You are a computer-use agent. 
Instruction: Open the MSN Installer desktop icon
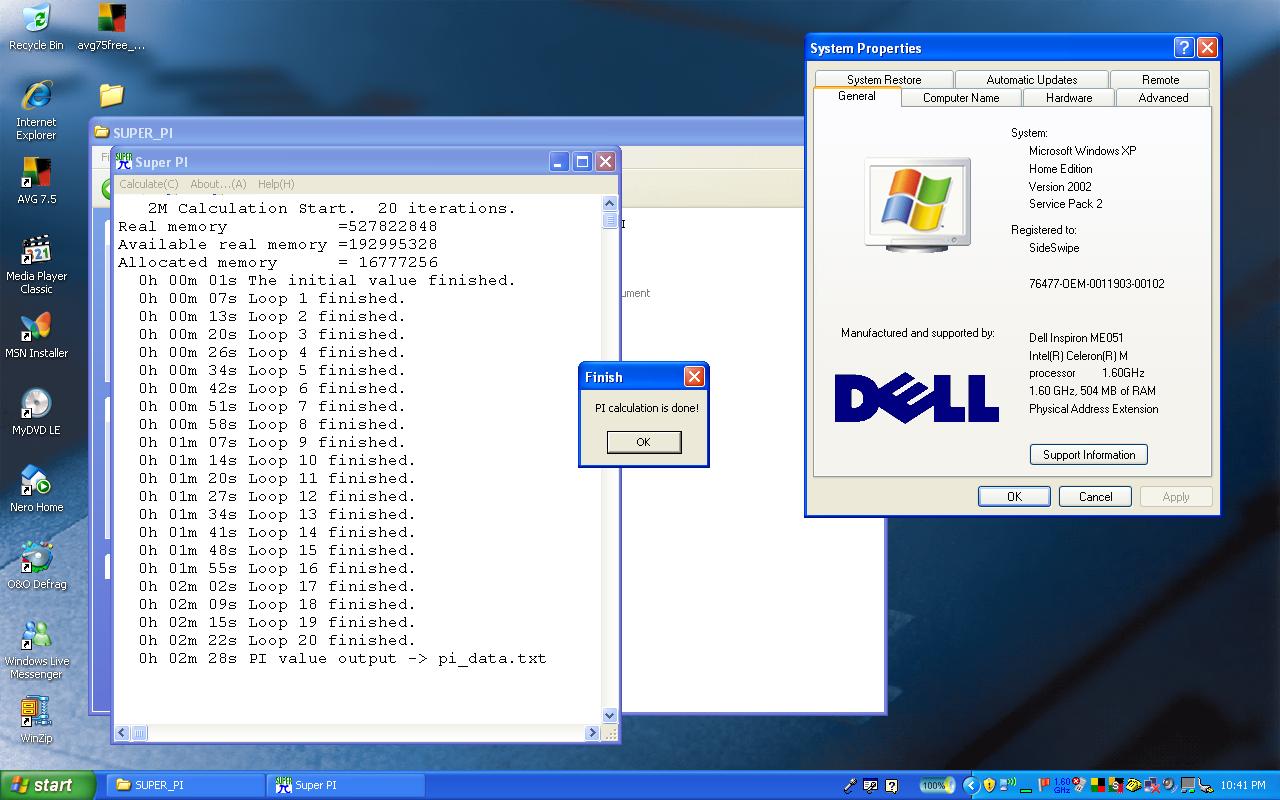click(36, 336)
